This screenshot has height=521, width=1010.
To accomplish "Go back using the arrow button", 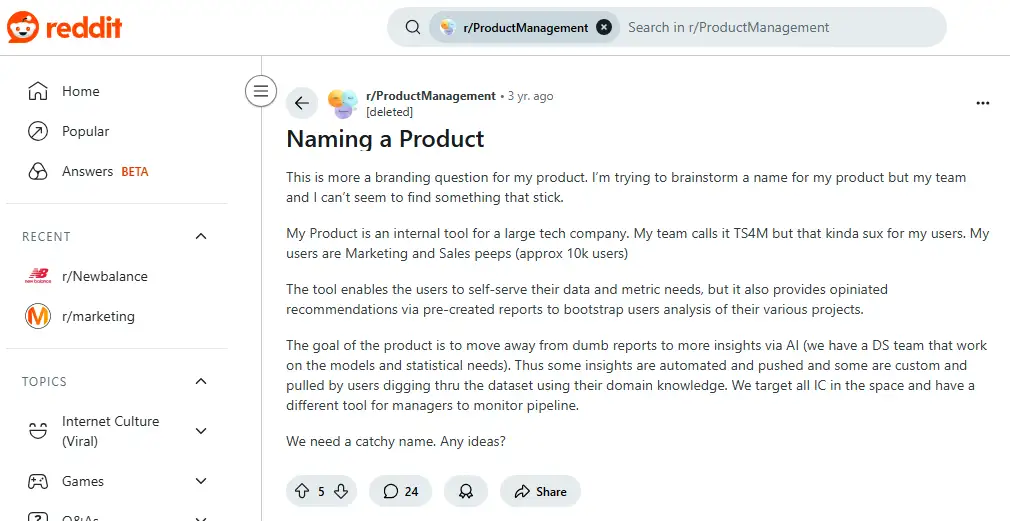I will click(301, 102).
